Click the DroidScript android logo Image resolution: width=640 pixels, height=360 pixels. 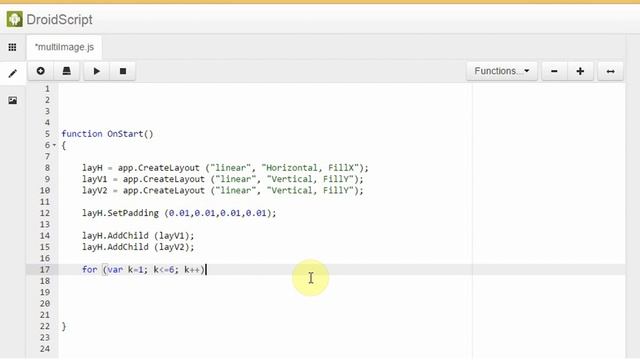(14, 19)
